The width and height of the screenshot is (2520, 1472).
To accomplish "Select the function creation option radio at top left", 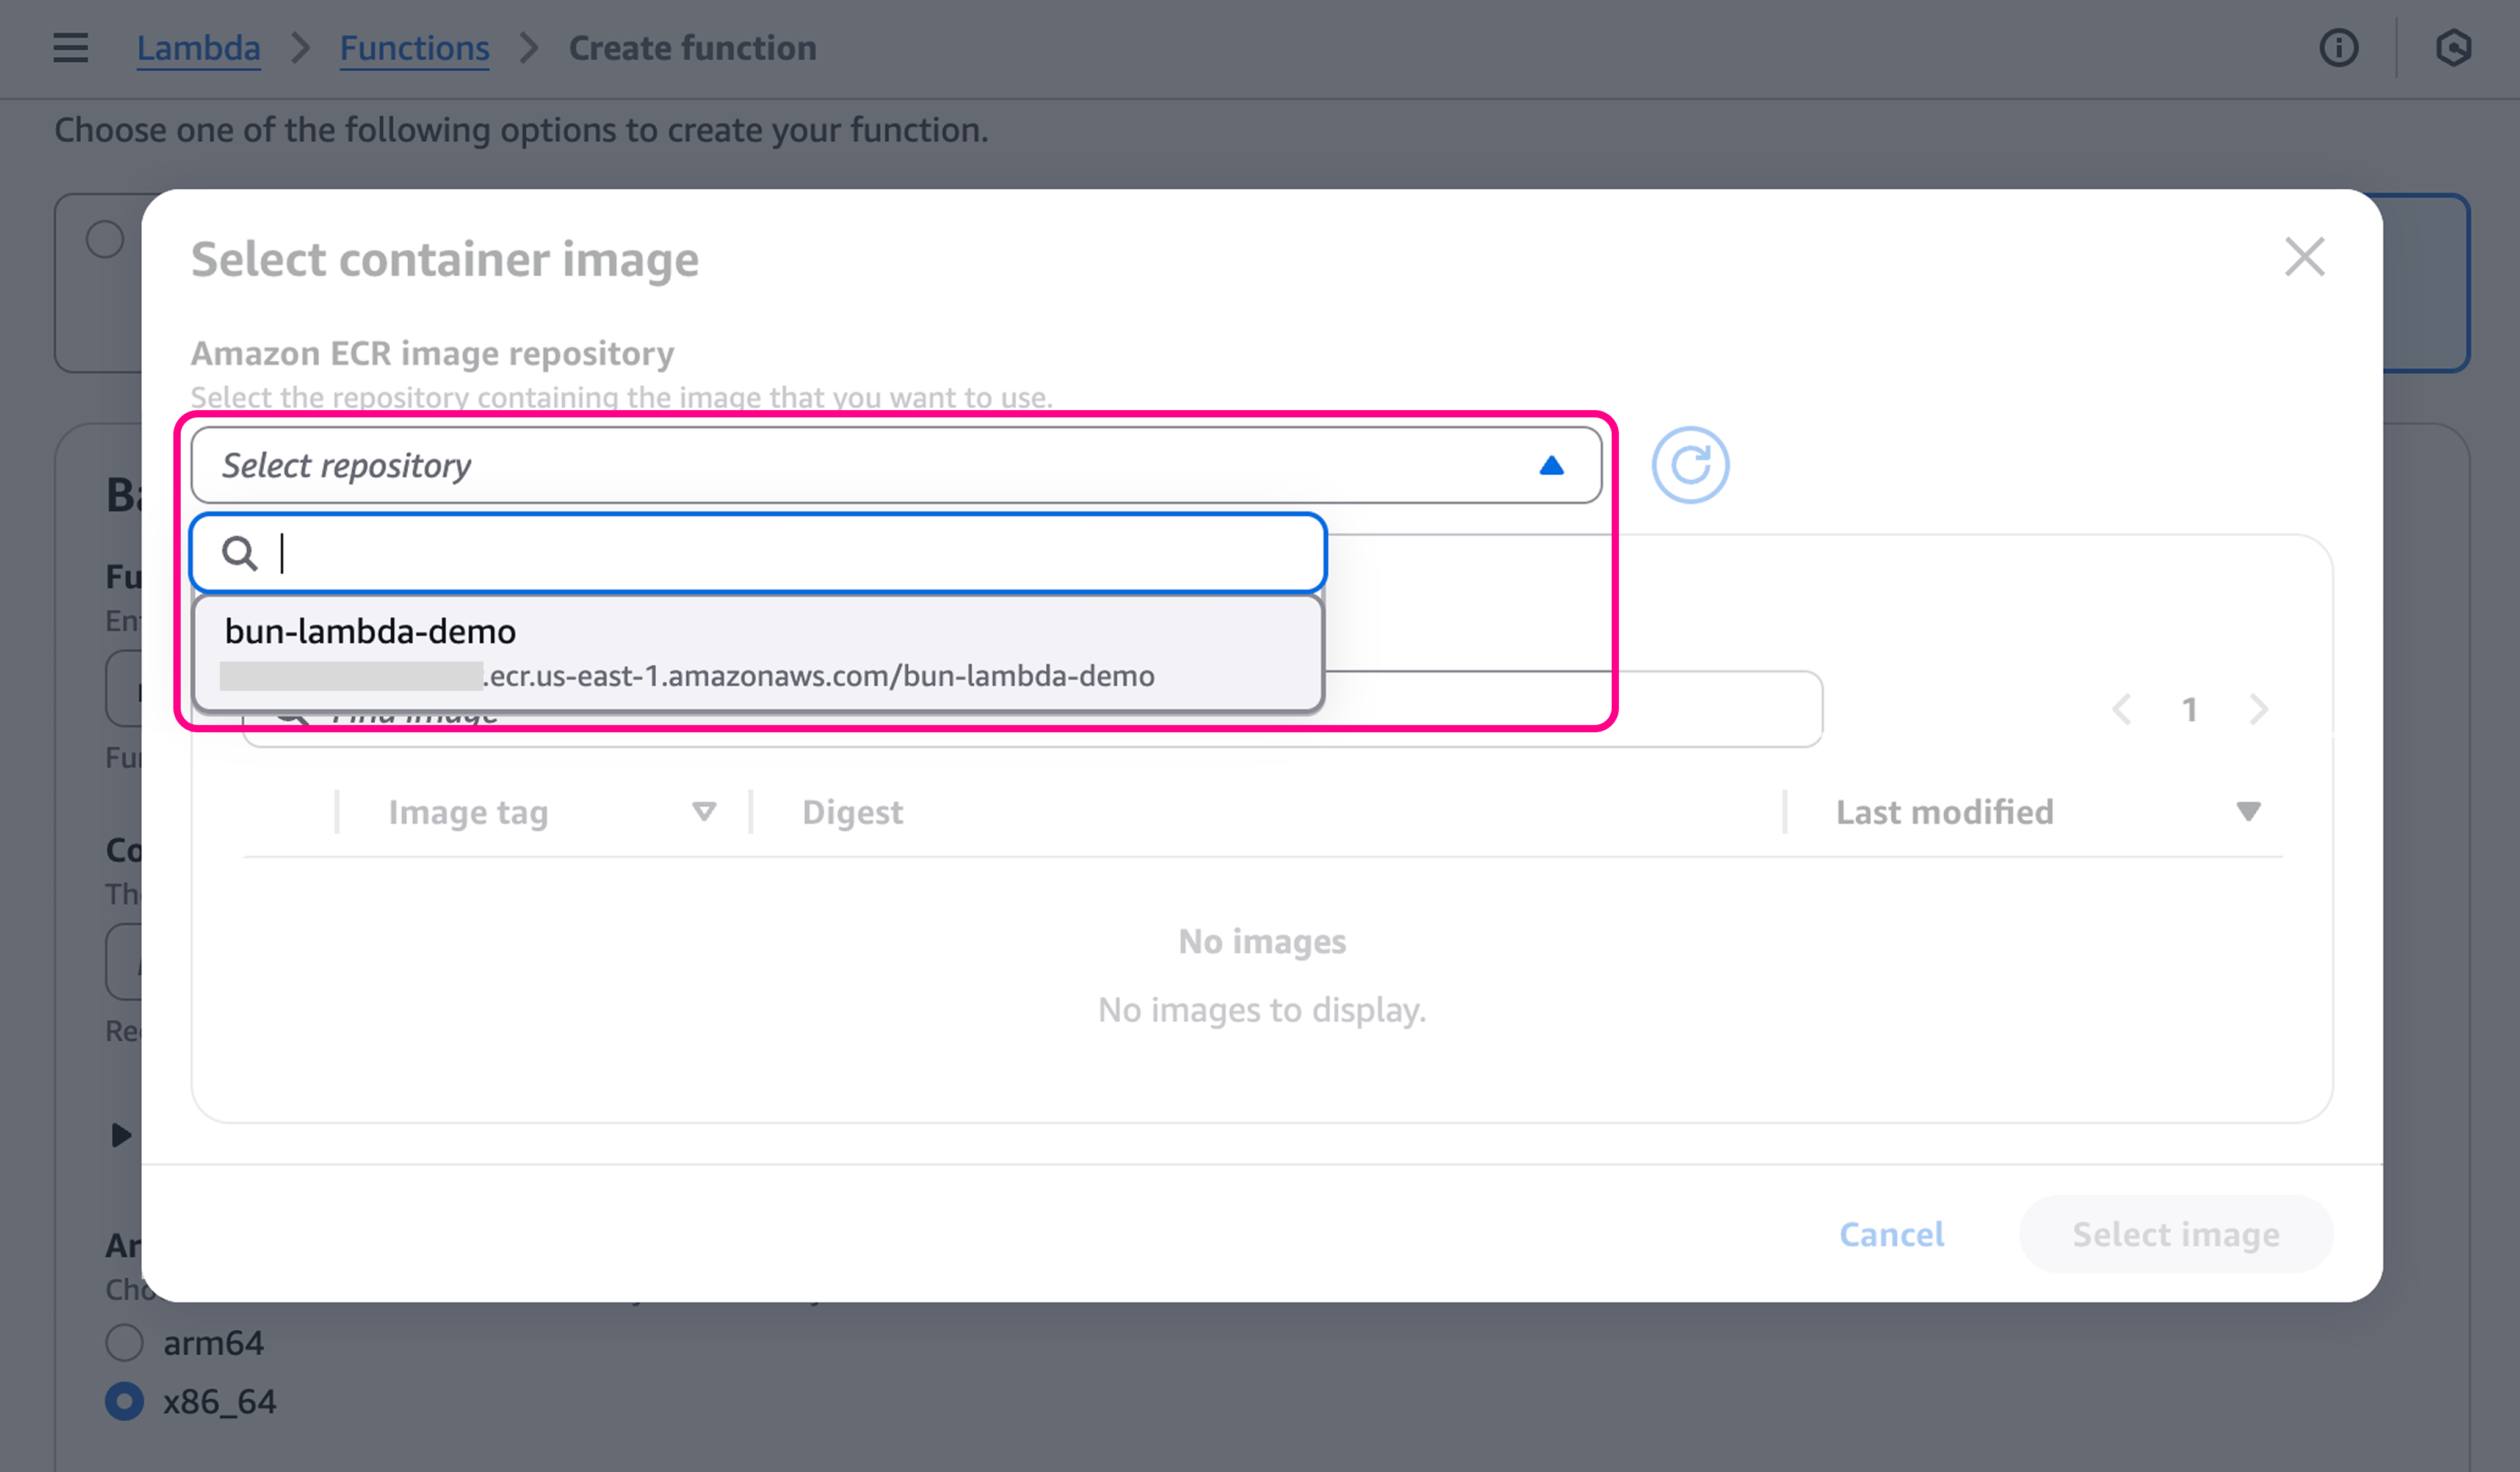I will (104, 238).
